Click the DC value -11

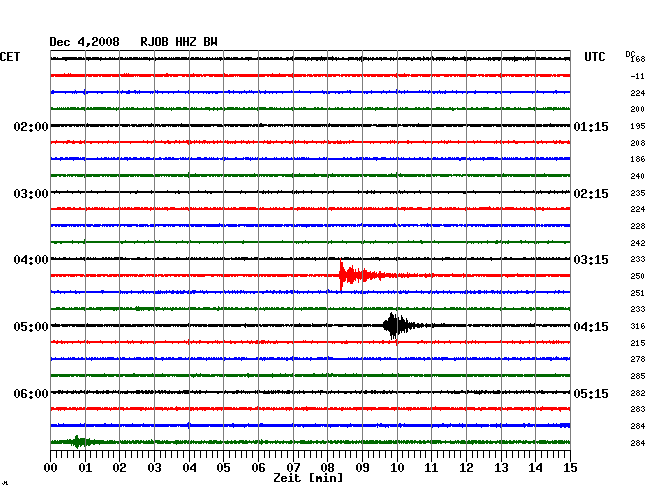[x=638, y=76]
